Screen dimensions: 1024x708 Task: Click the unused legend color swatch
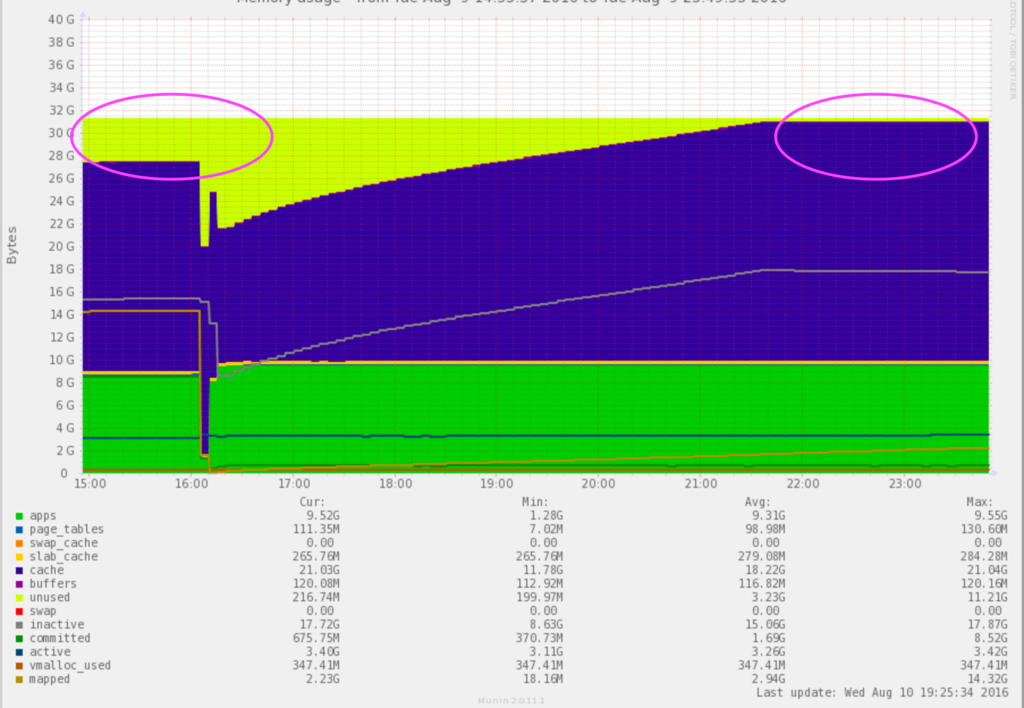point(19,598)
